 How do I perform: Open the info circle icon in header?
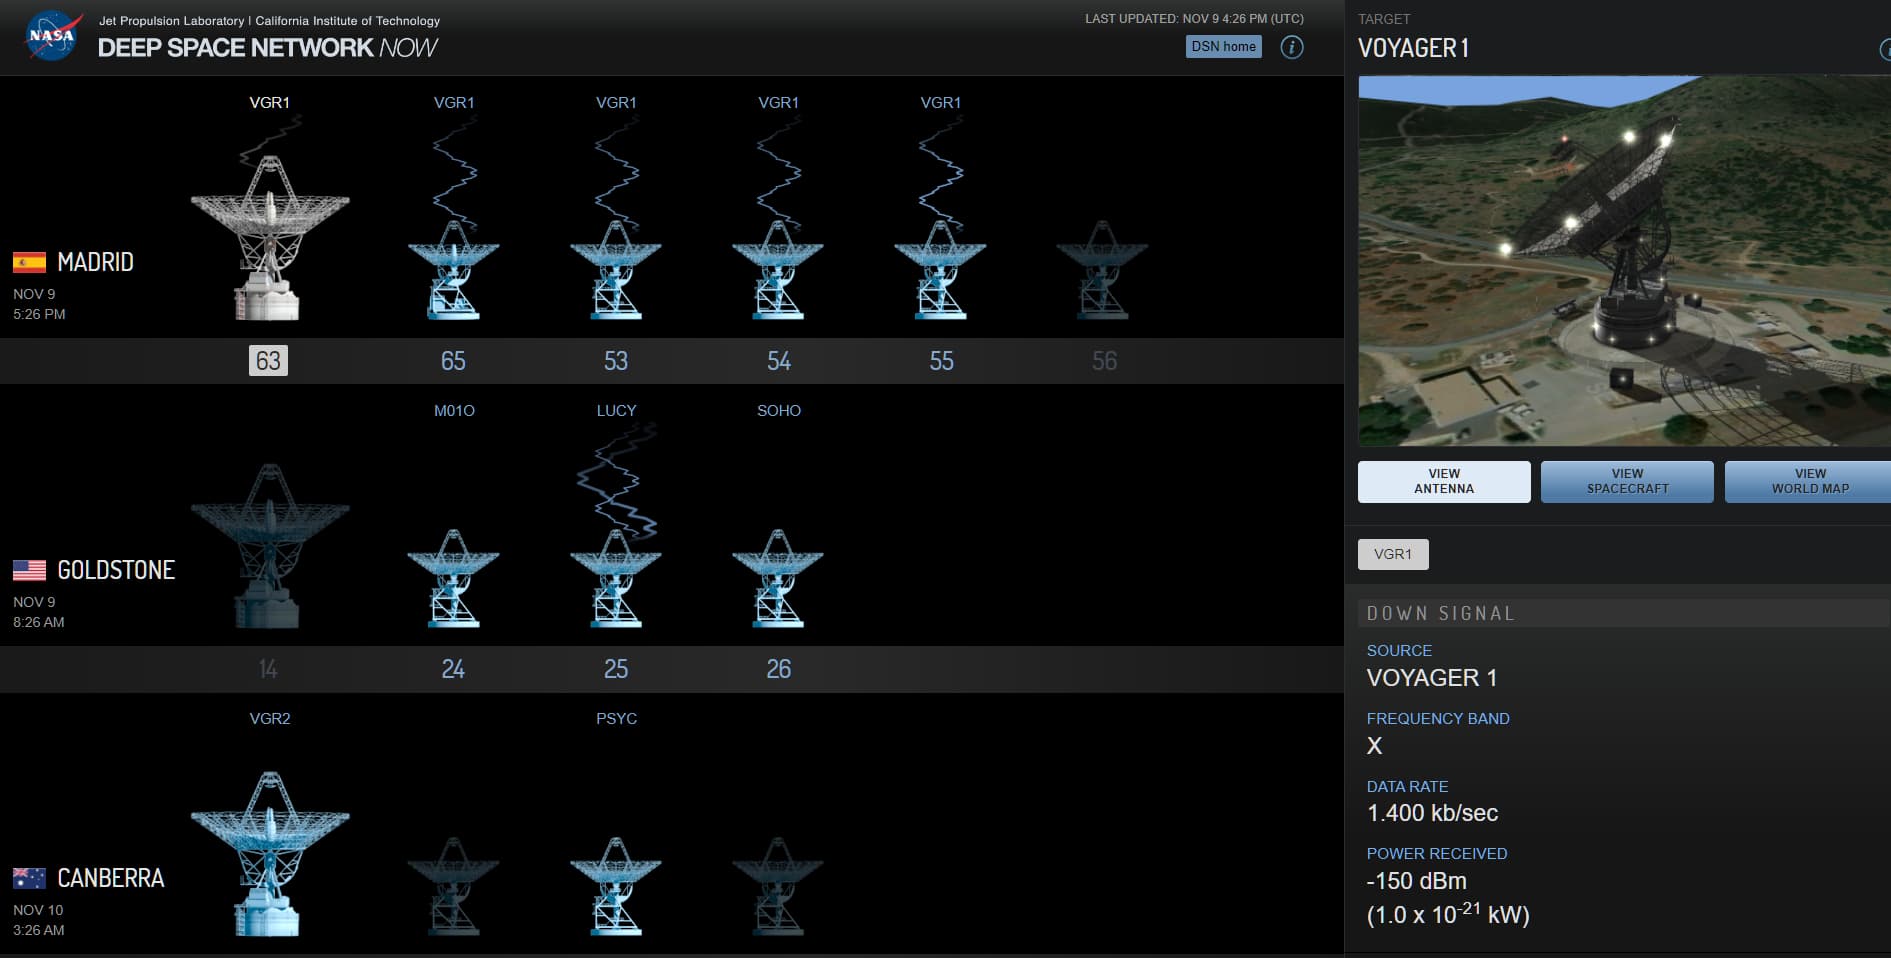pos(1291,47)
